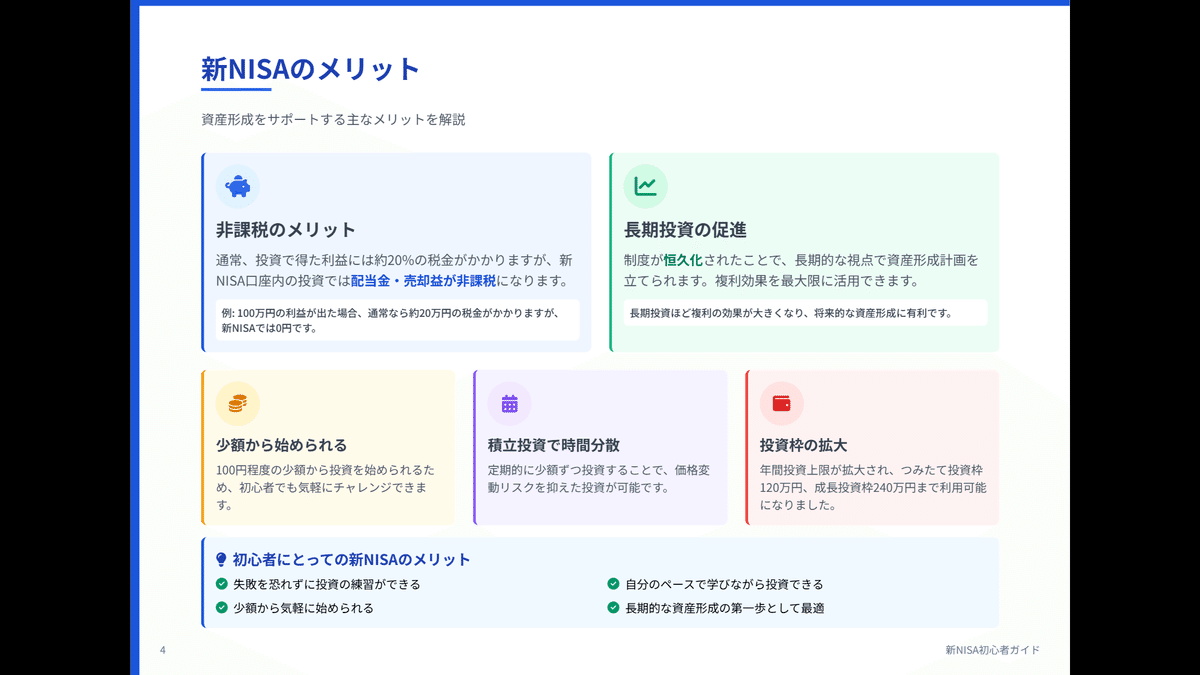Image resolution: width=1200 pixels, height=675 pixels.
Task: Select the line chart icon above 長期投資の促進
Action: click(646, 186)
